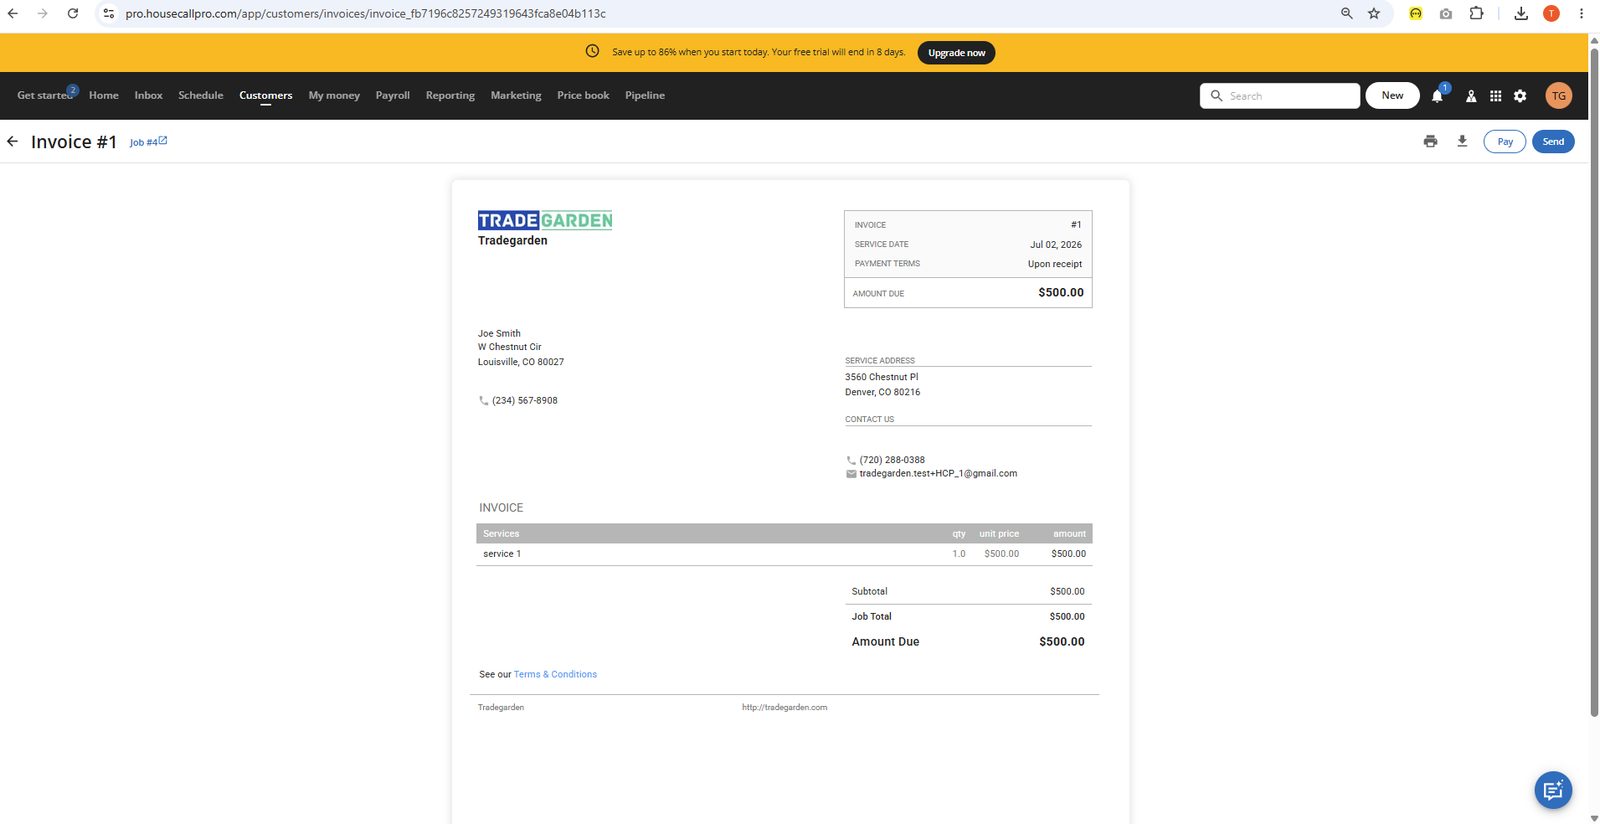Open the Reporting tab
Image resolution: width=1600 pixels, height=824 pixels.
(x=450, y=95)
